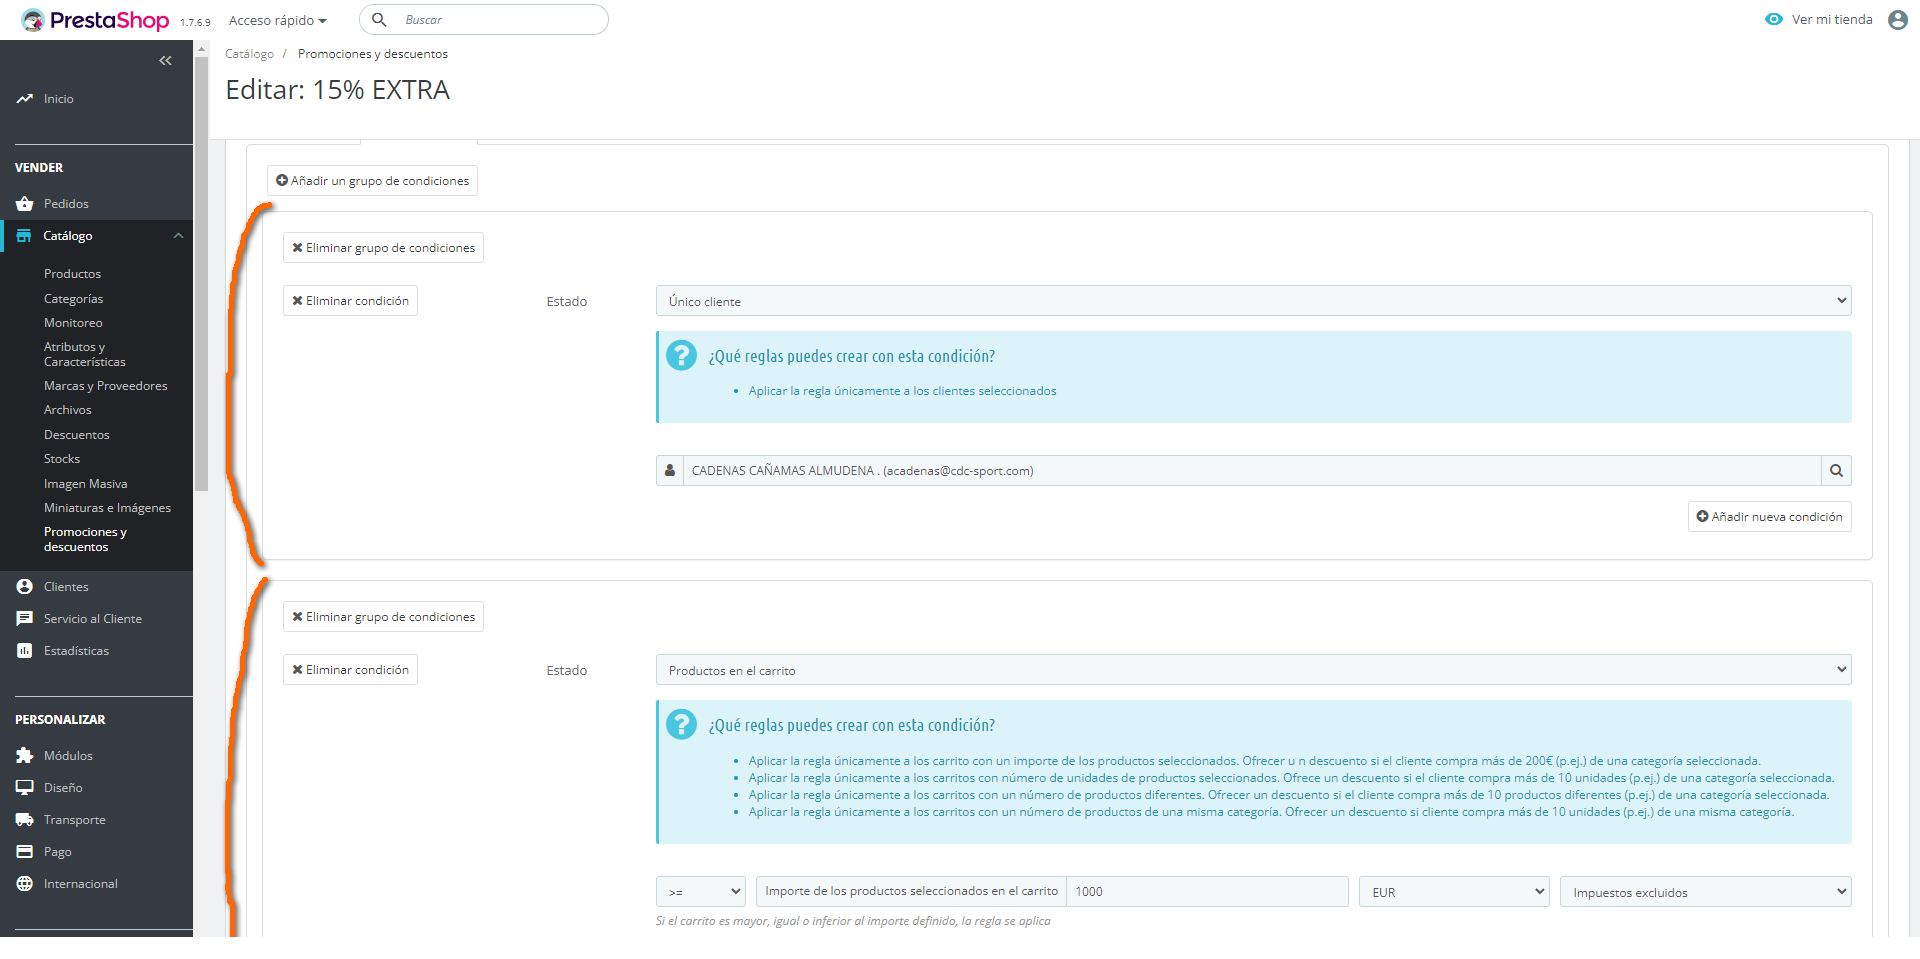Click Eliminar condición for Único cliente
This screenshot has height=959, width=1920.
pyautogui.click(x=350, y=301)
